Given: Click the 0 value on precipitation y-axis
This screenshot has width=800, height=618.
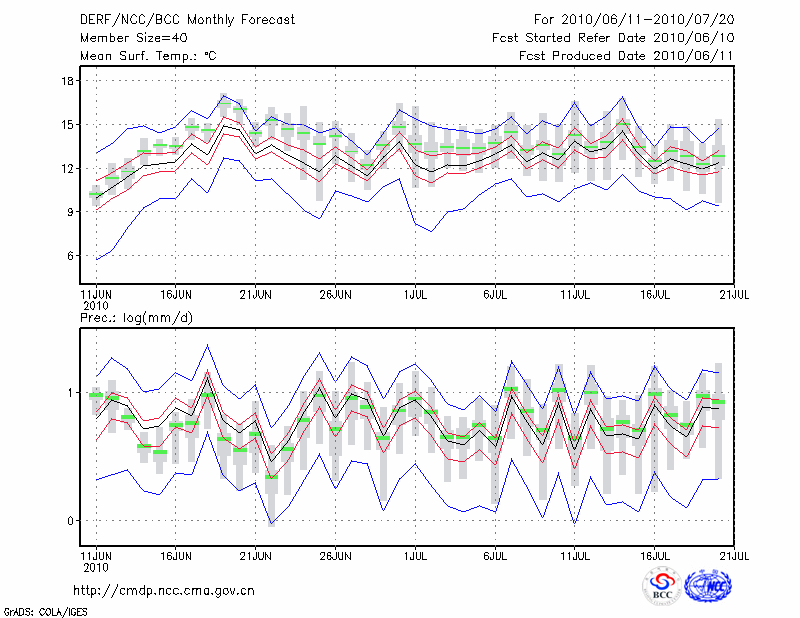Looking at the screenshot, I should [72, 521].
